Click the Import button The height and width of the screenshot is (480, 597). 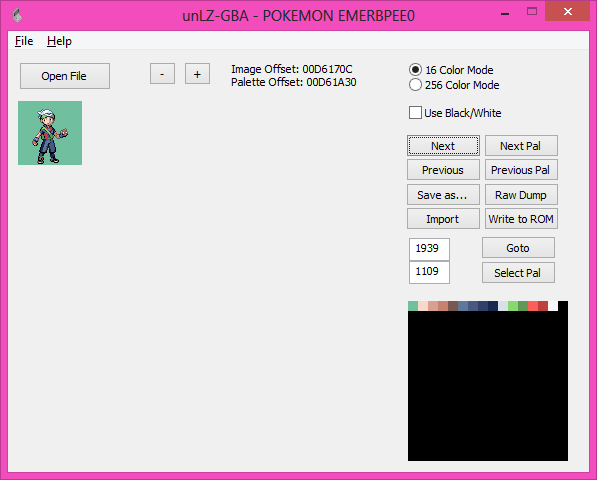pyautogui.click(x=443, y=218)
